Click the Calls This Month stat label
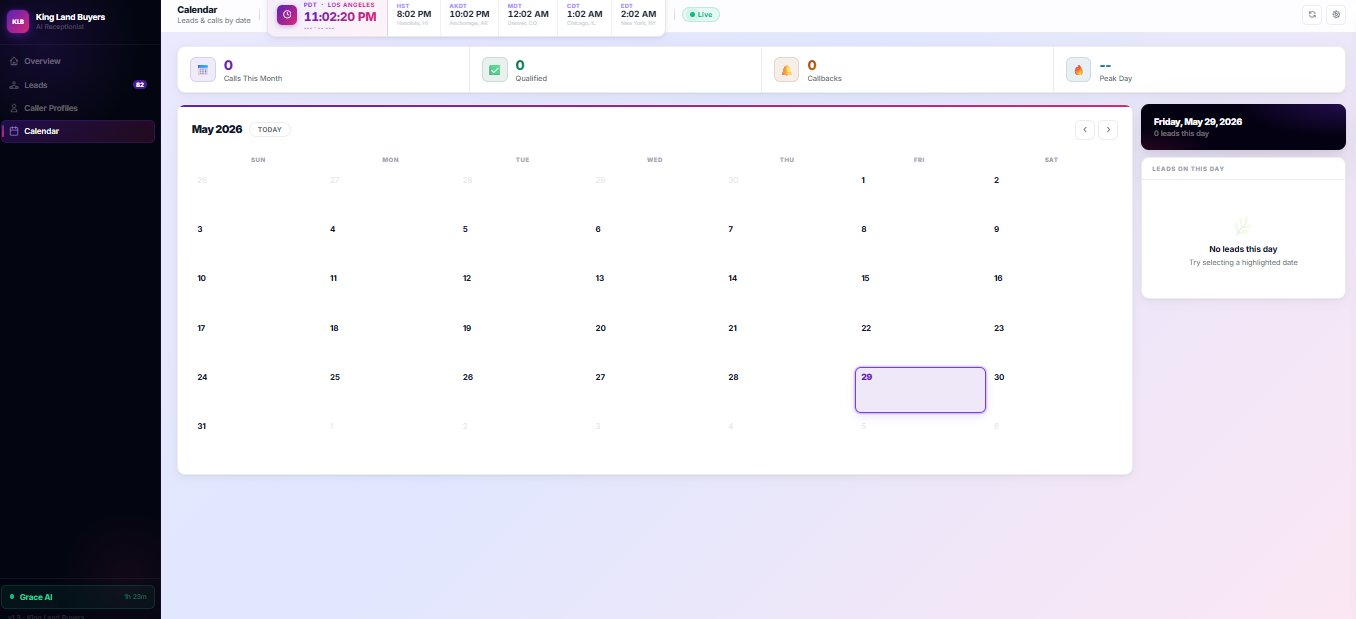 253,78
